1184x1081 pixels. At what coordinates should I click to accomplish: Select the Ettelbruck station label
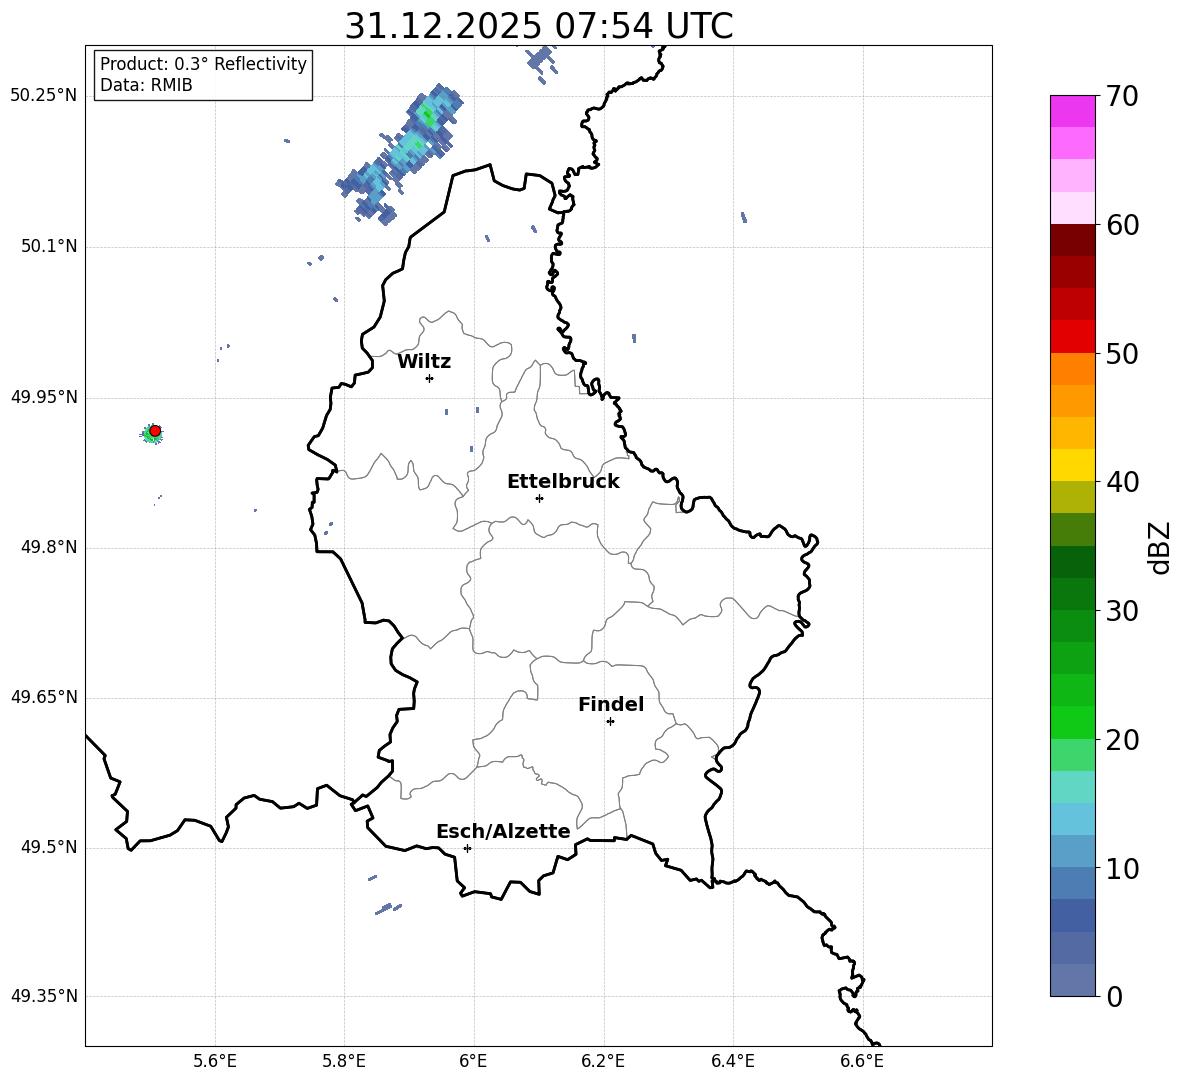[563, 482]
